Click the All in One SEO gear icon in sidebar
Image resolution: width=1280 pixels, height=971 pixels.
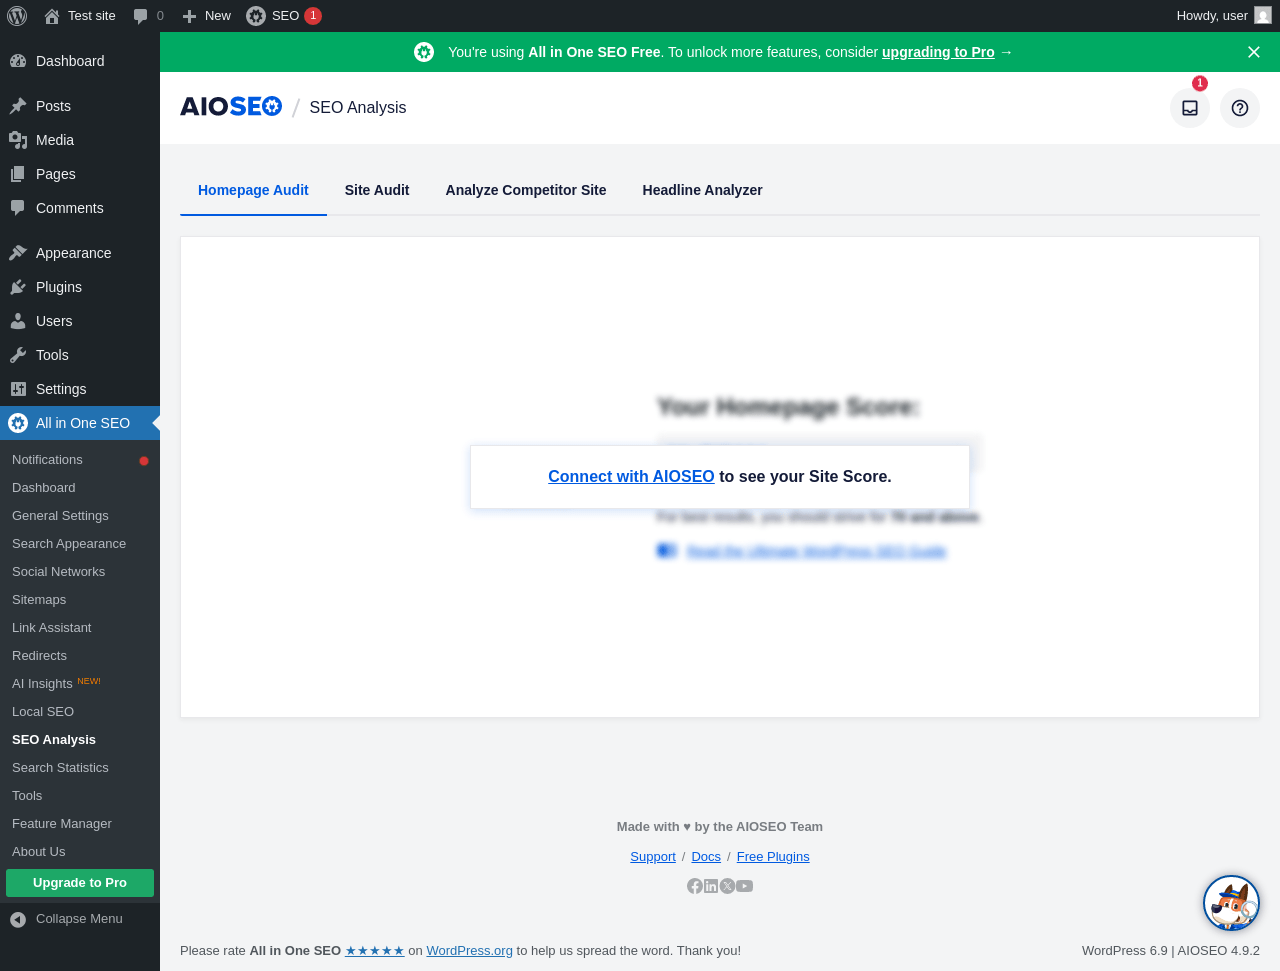coord(18,423)
